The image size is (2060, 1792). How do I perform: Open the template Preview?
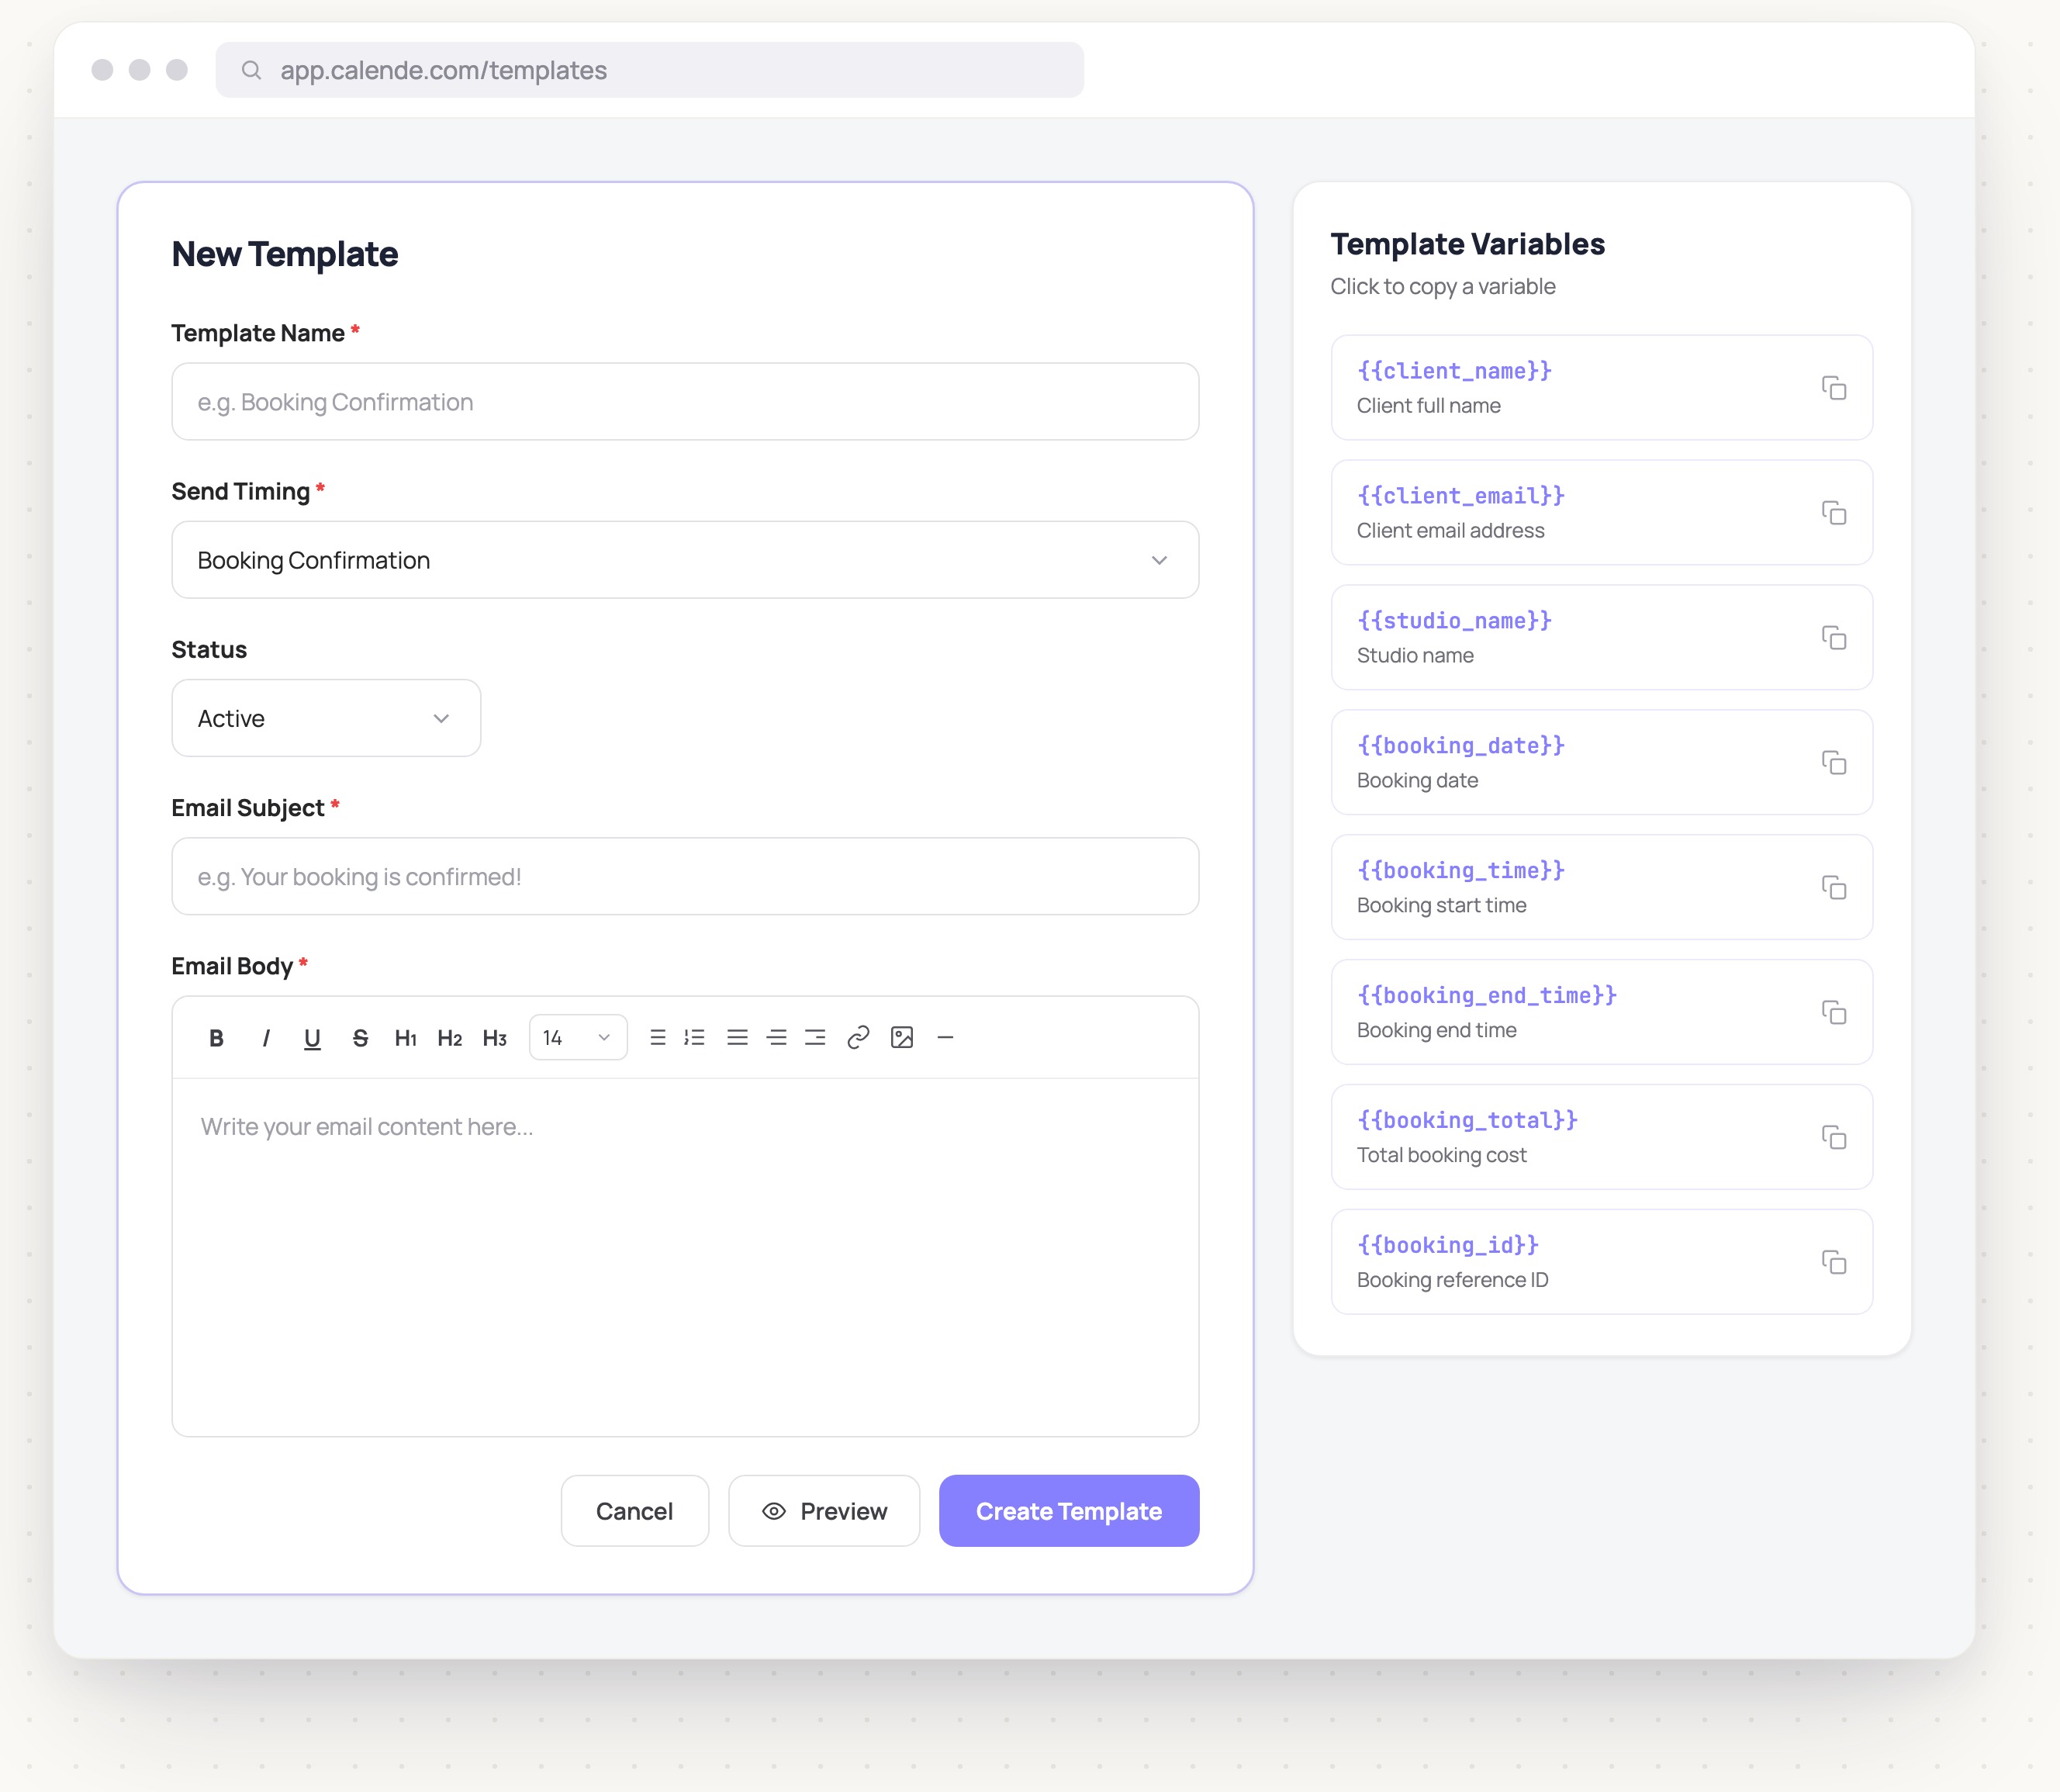(824, 1511)
